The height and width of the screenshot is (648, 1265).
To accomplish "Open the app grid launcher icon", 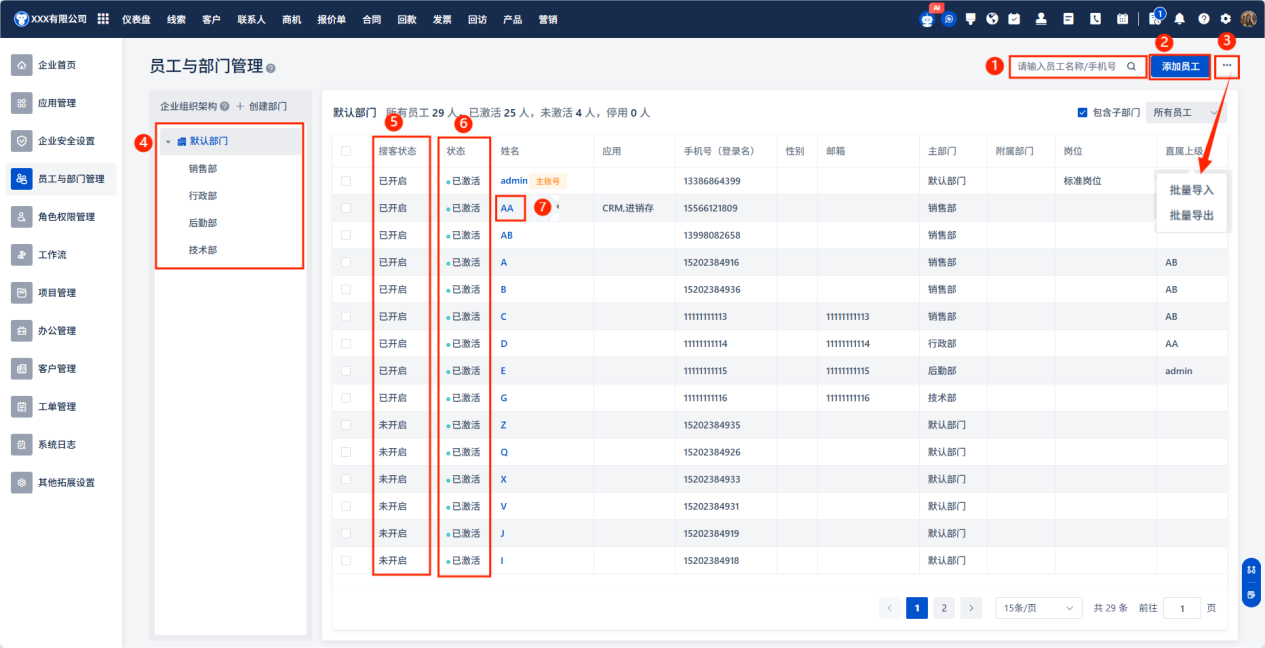I will click(x=103, y=19).
